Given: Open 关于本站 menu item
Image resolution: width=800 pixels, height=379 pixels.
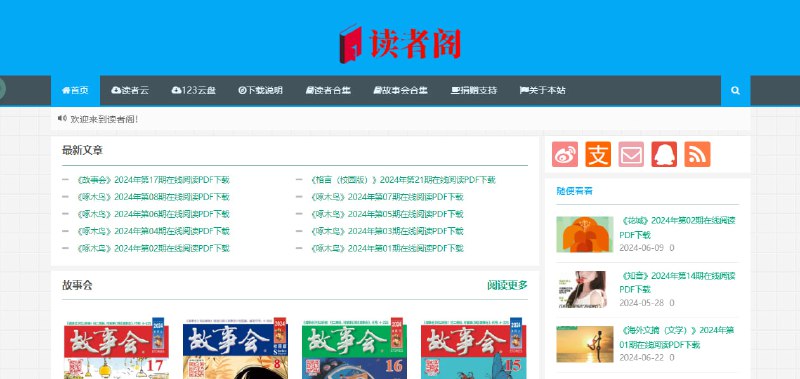Looking at the screenshot, I should [x=542, y=91].
